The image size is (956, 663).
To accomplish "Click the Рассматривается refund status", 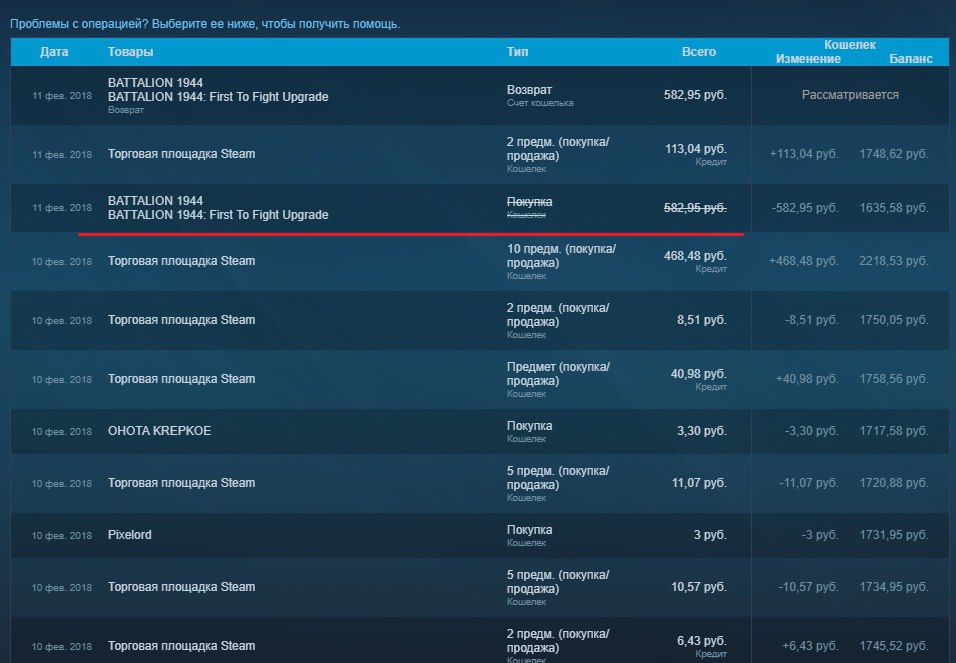I will 850,95.
